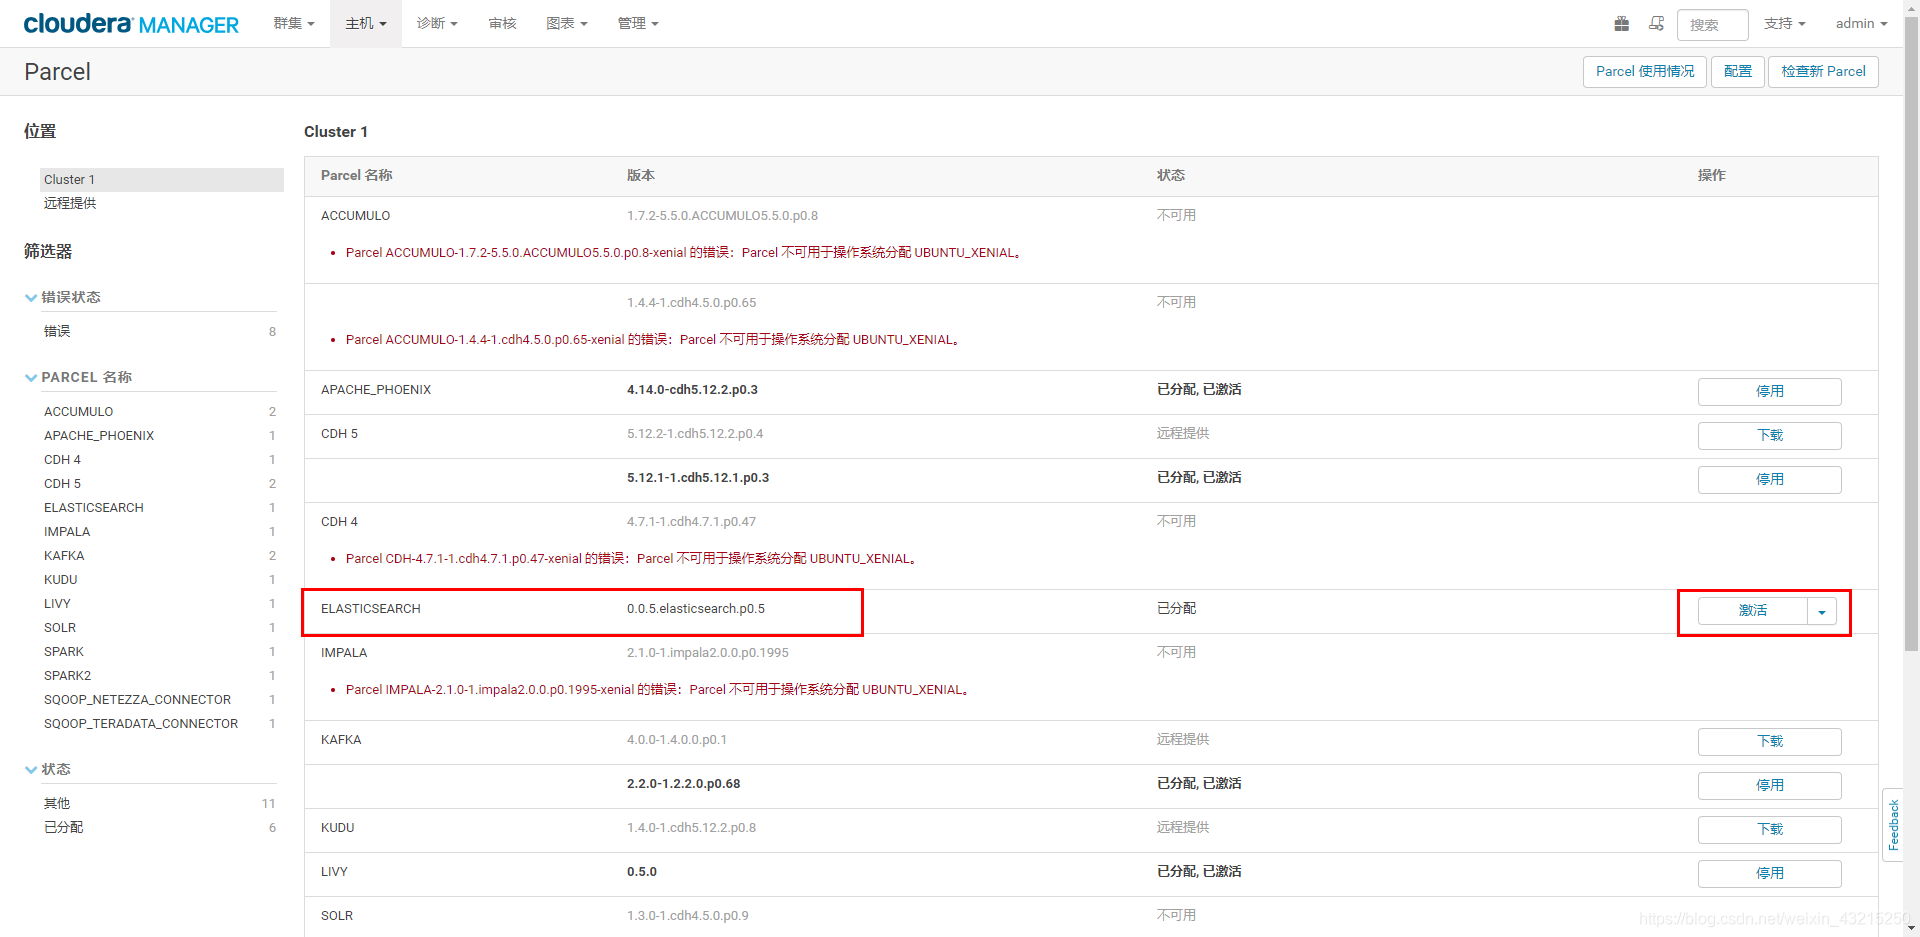
Task: Click the 配置 button
Action: [1738, 71]
